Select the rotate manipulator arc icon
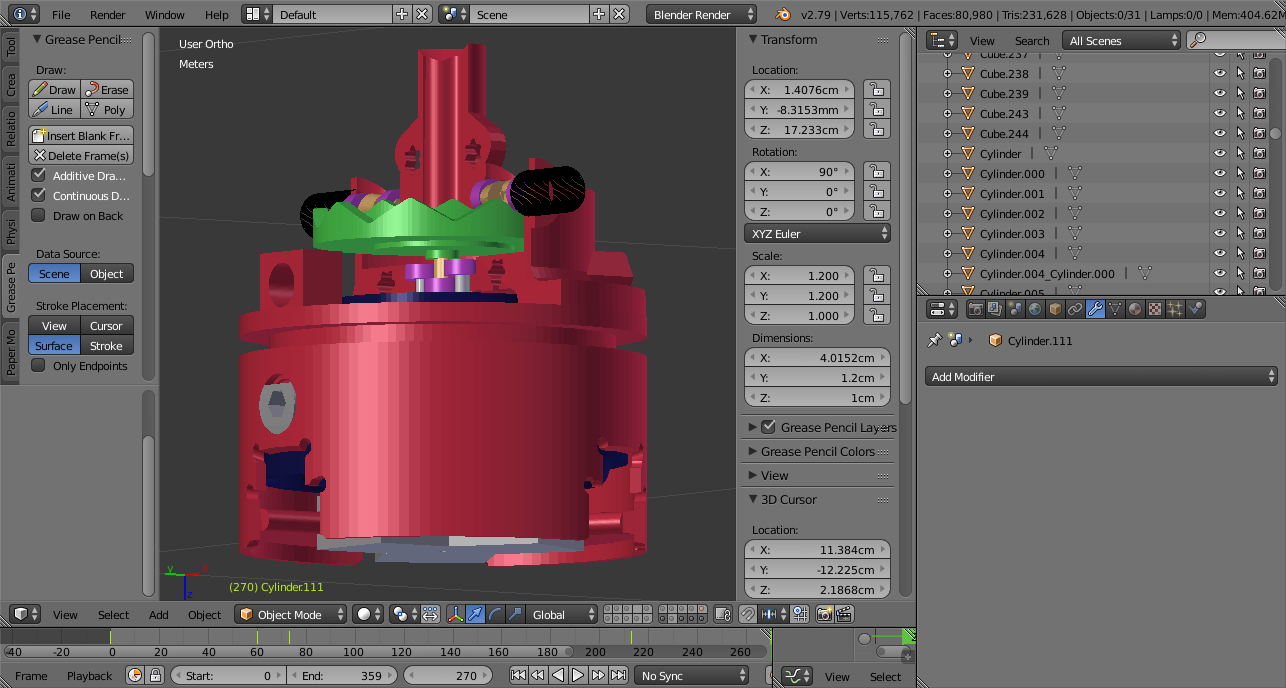The width and height of the screenshot is (1286, 688). (495, 614)
